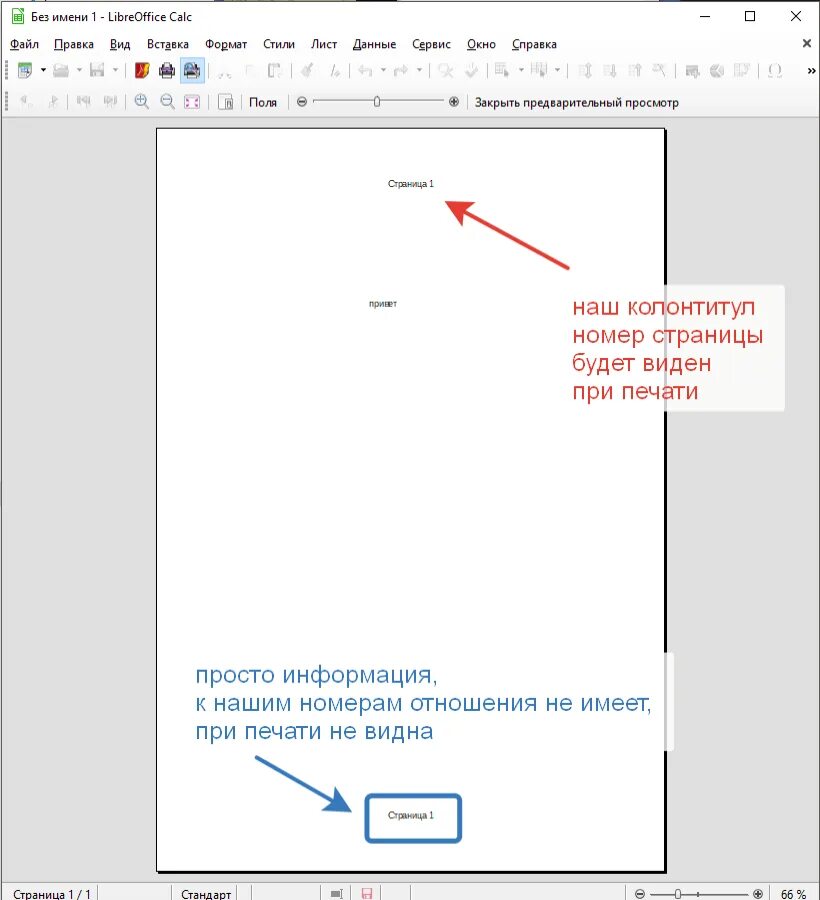The width and height of the screenshot is (820, 900).
Task: Click the Print printer icon
Action: [167, 71]
